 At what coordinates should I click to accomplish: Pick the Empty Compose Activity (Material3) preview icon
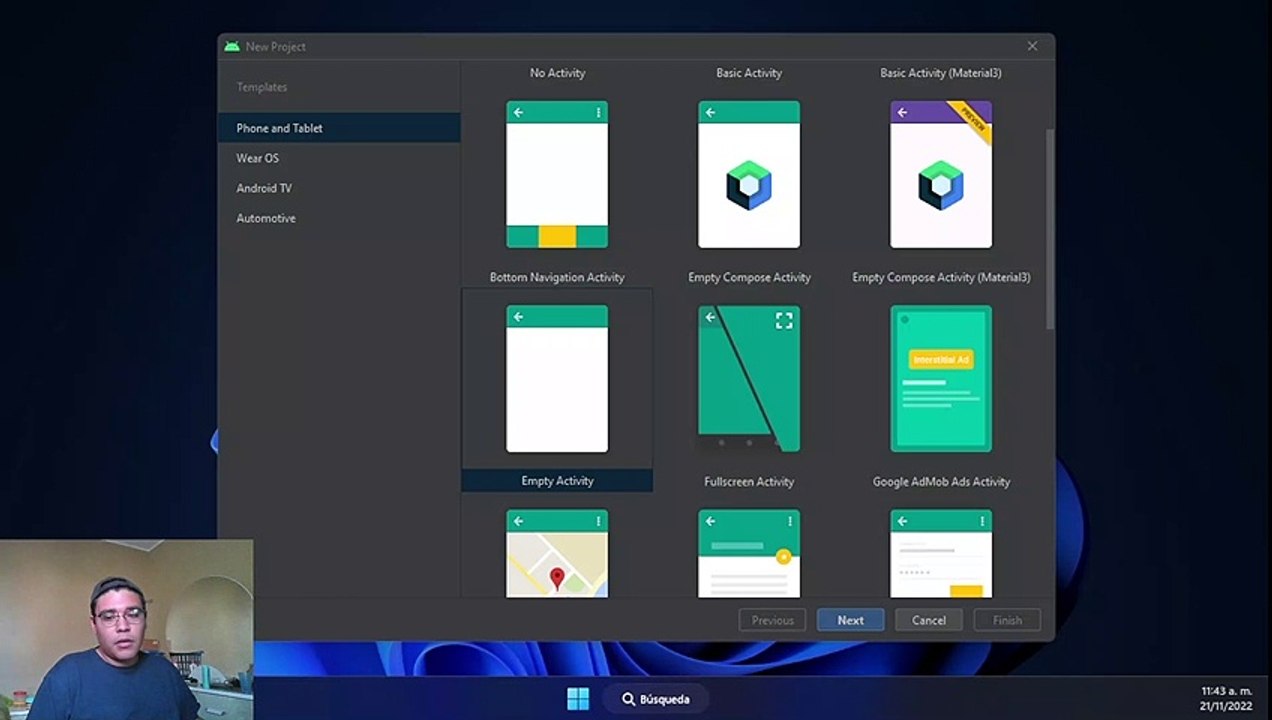tap(941, 174)
